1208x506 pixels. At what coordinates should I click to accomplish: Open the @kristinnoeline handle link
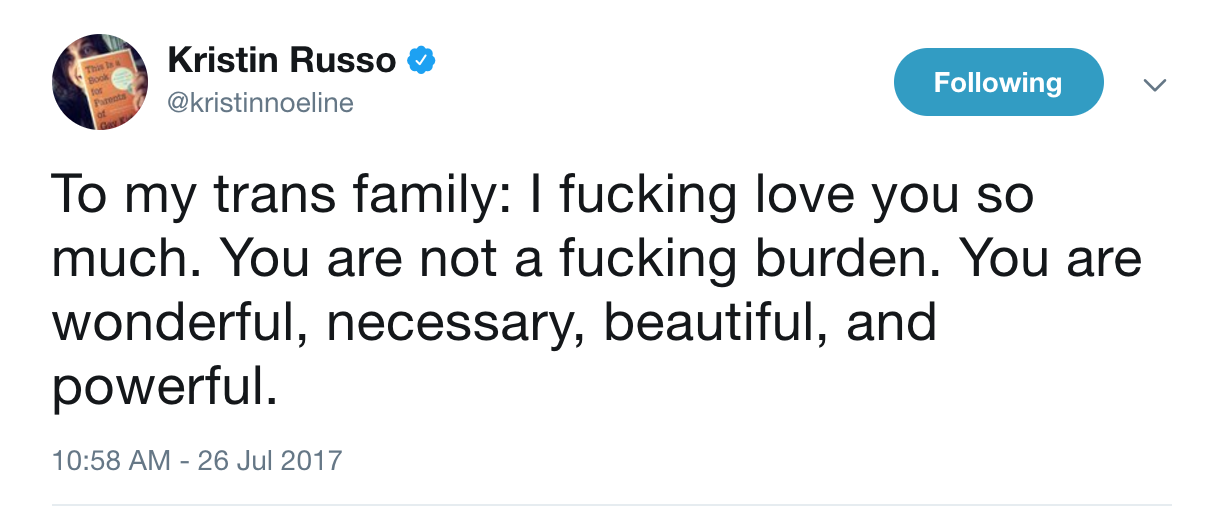[x=260, y=103]
